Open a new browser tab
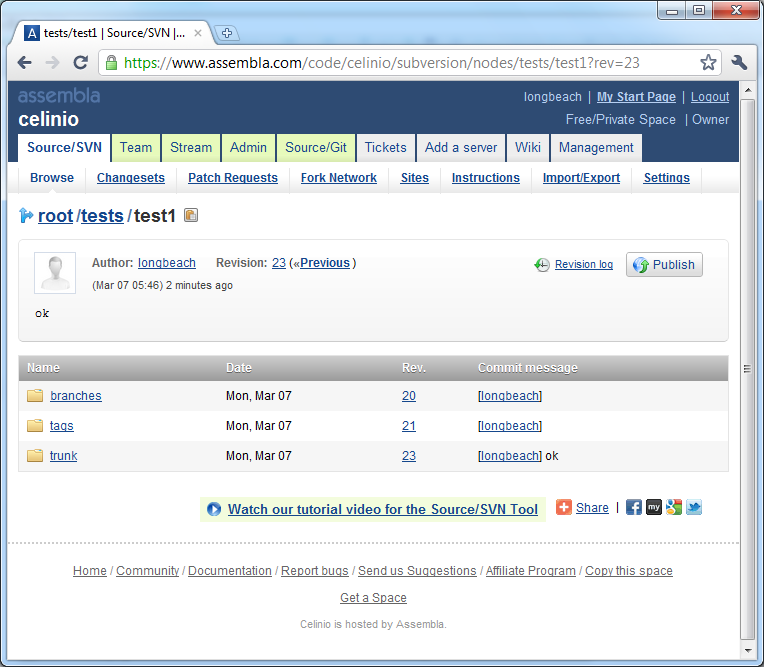This screenshot has width=764, height=667. tap(226, 33)
